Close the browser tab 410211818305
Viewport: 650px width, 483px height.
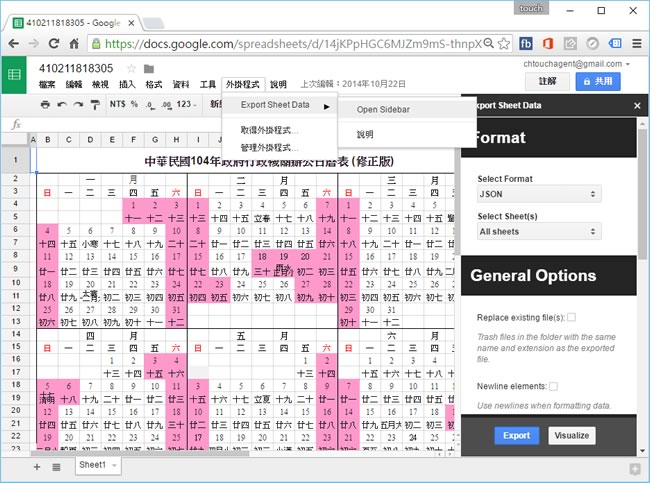point(131,23)
